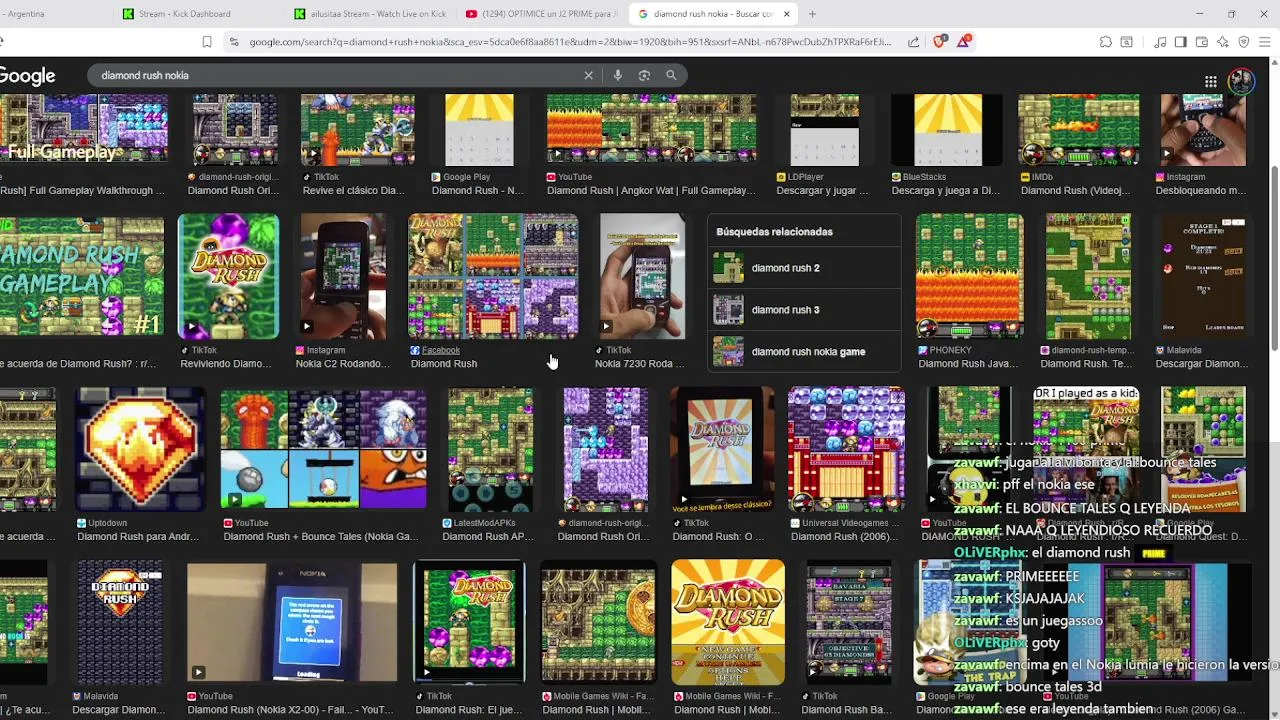Image resolution: width=1280 pixels, height=720 pixels.
Task: Open Diamond Rush + Bounce Tales thumbnail
Action: (323, 450)
